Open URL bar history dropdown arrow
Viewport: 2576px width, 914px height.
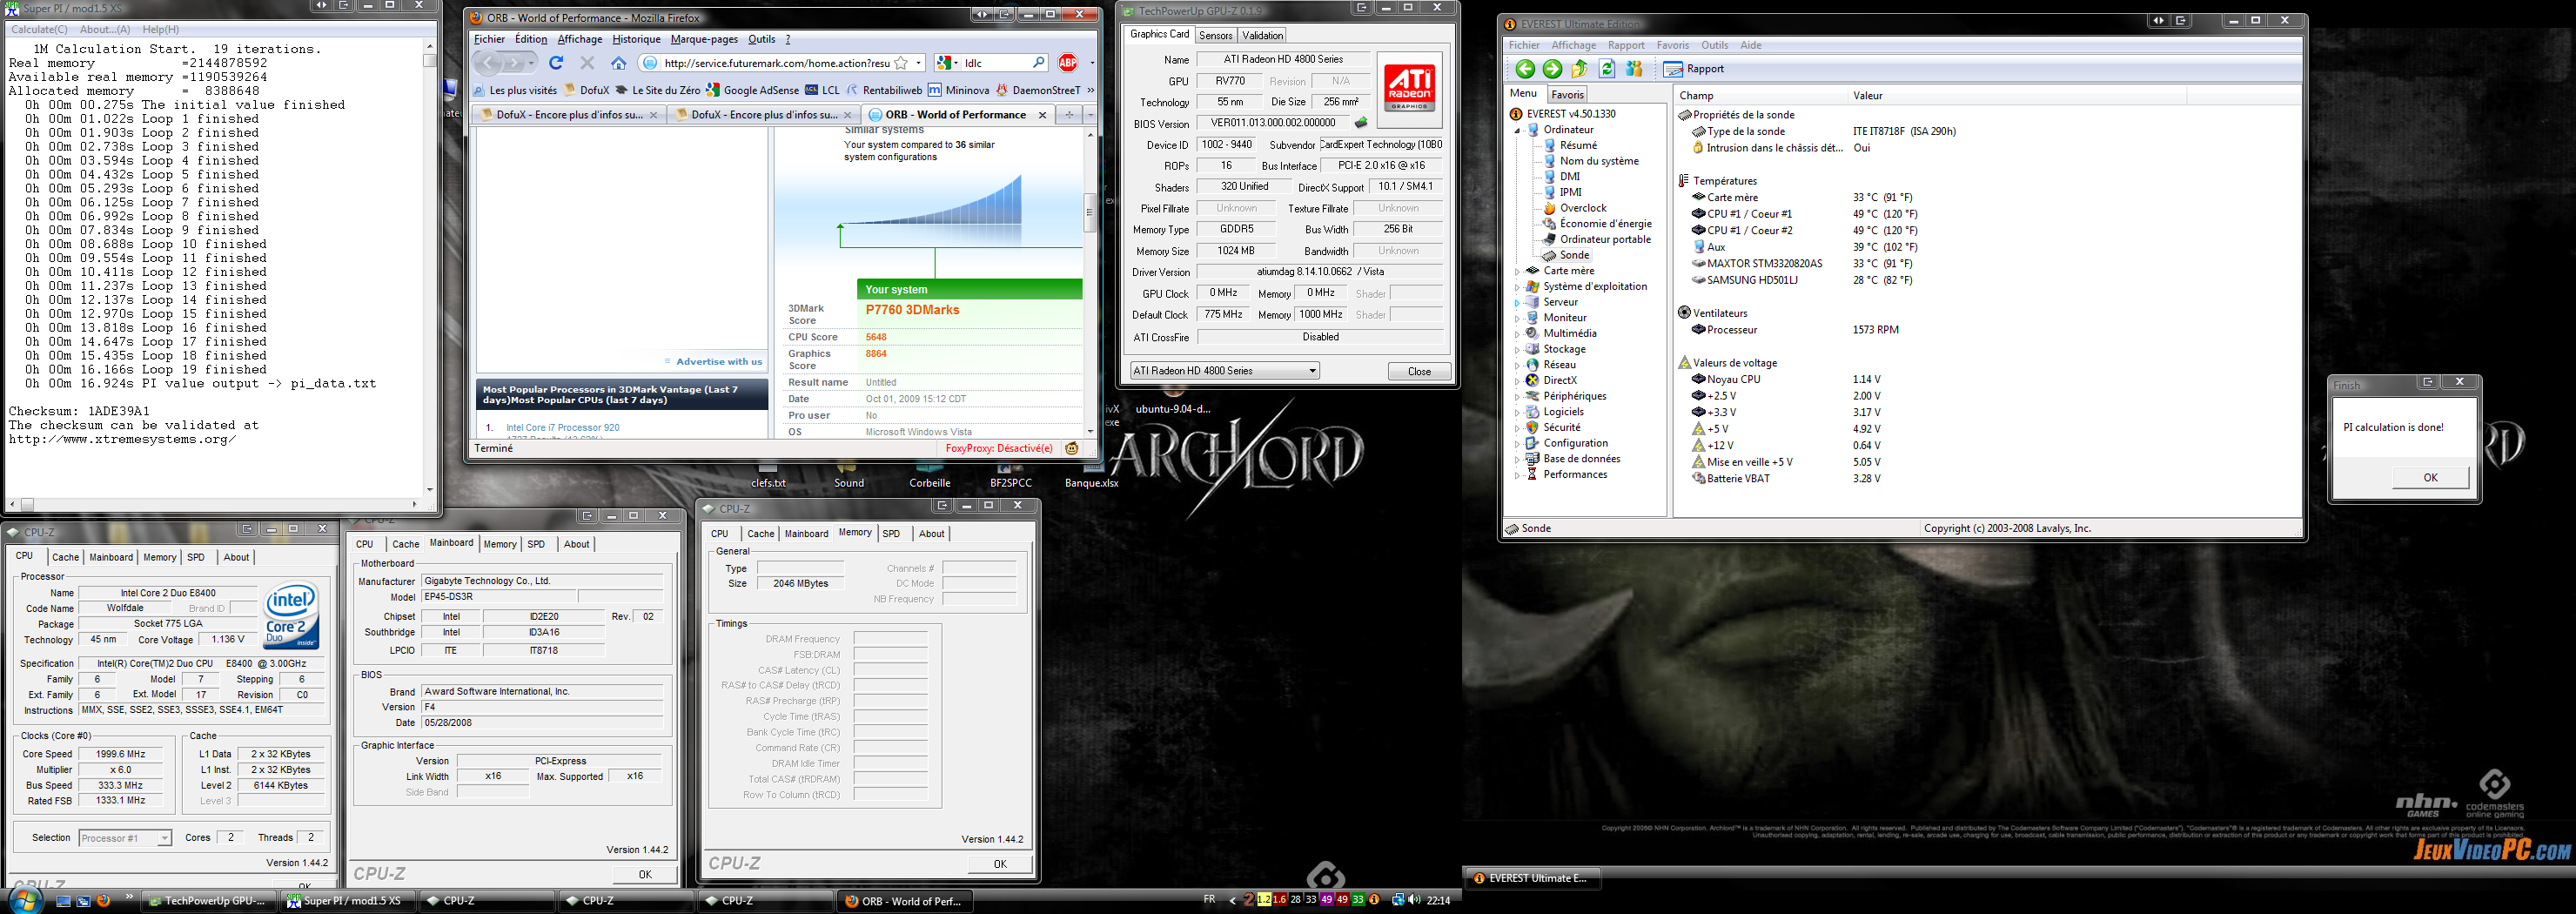click(x=918, y=63)
